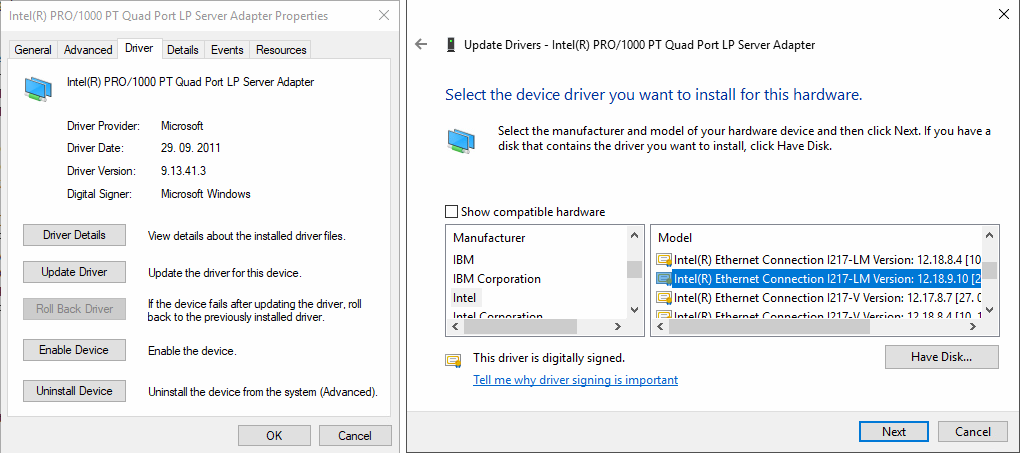
Task: Click the network adapter icon in Properties dialog
Action: point(38,87)
